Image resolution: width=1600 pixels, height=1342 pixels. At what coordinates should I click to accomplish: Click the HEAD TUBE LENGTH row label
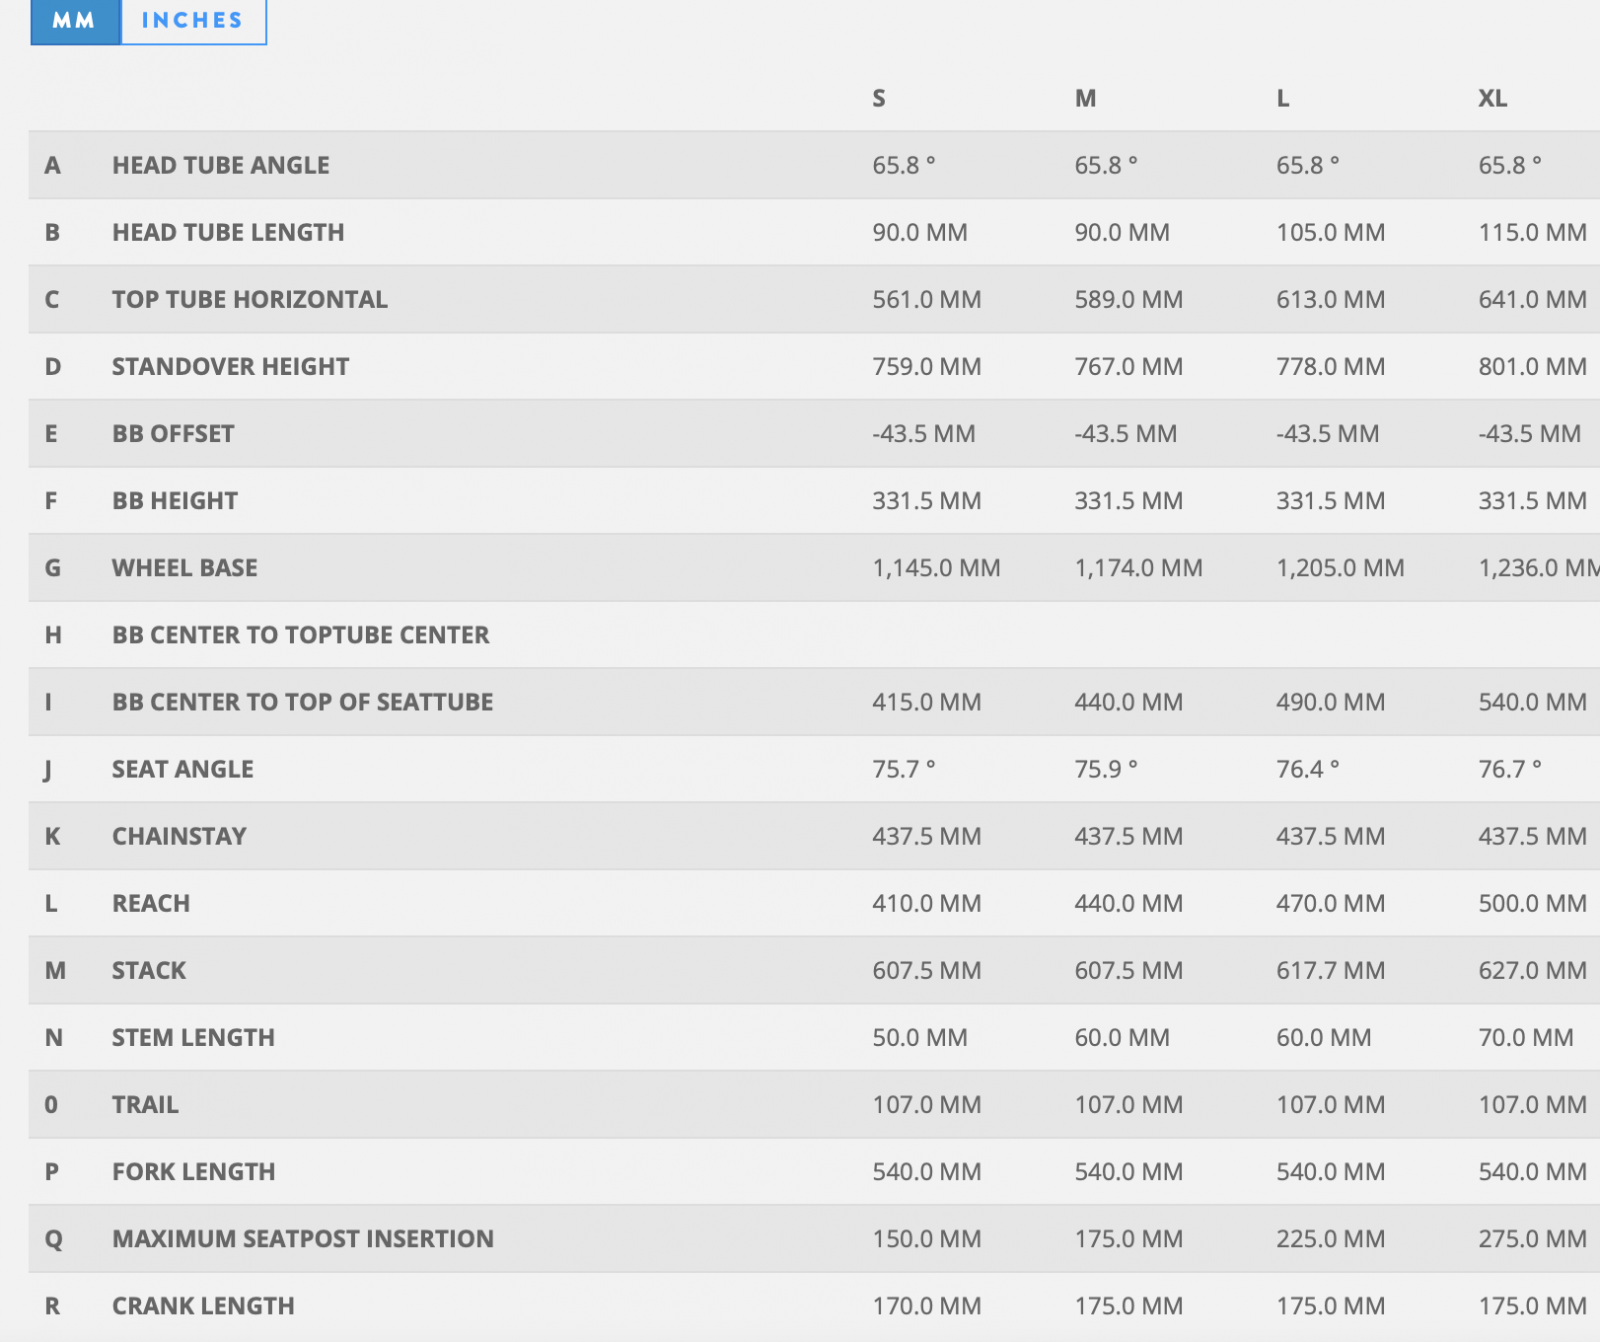point(228,232)
